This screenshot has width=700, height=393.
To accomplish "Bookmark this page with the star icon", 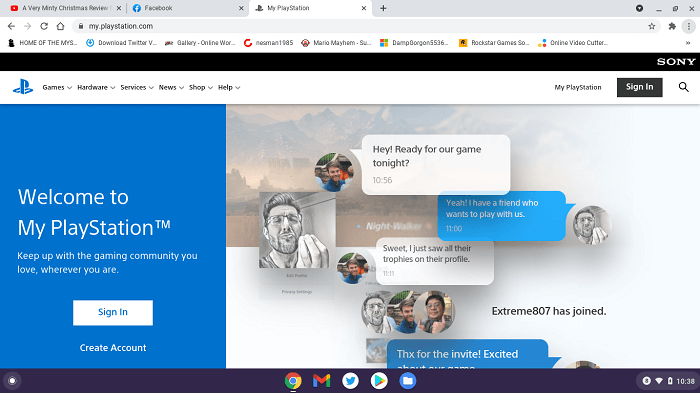I will click(x=652, y=26).
